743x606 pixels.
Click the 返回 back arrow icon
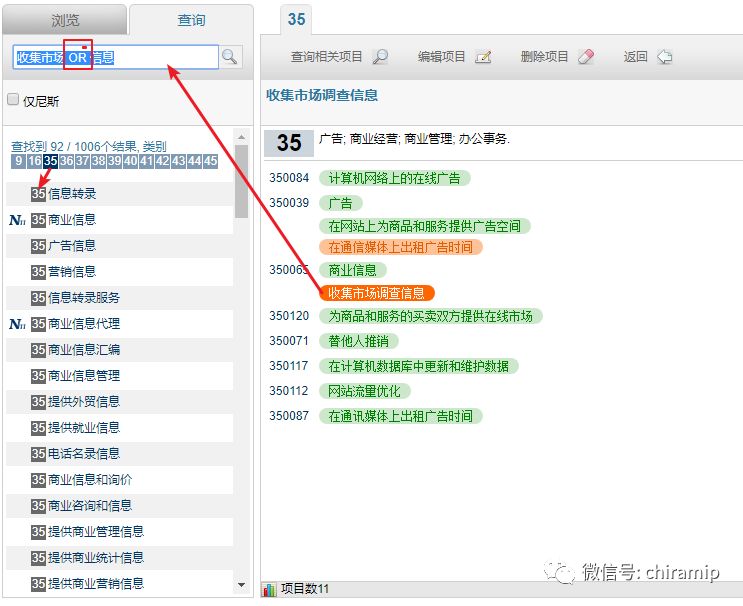click(664, 57)
